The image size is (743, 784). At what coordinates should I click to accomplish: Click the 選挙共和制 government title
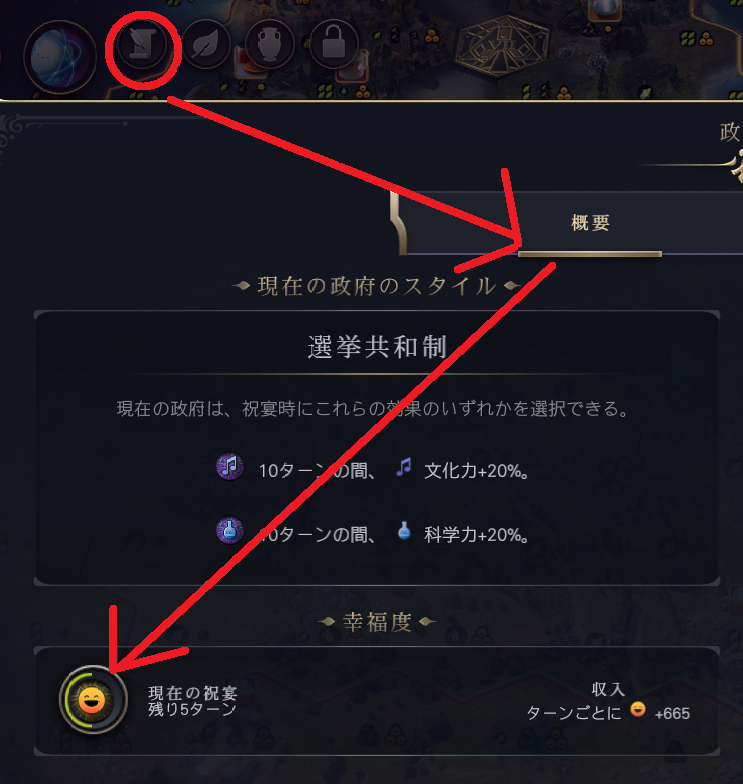point(377,347)
